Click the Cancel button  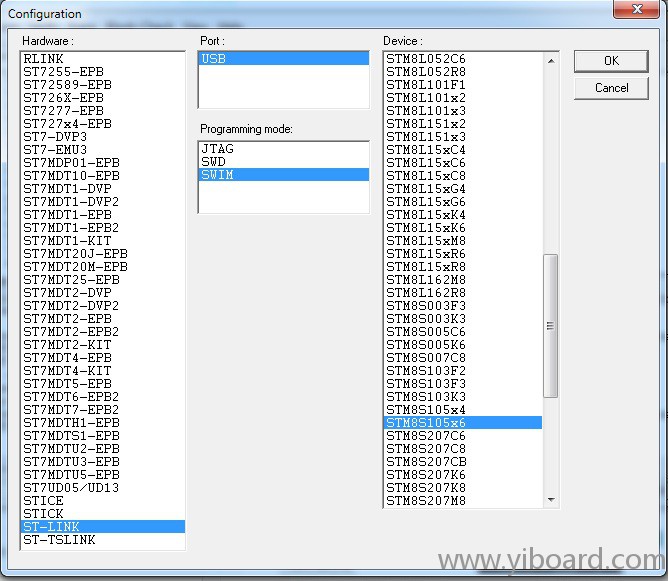coord(611,88)
